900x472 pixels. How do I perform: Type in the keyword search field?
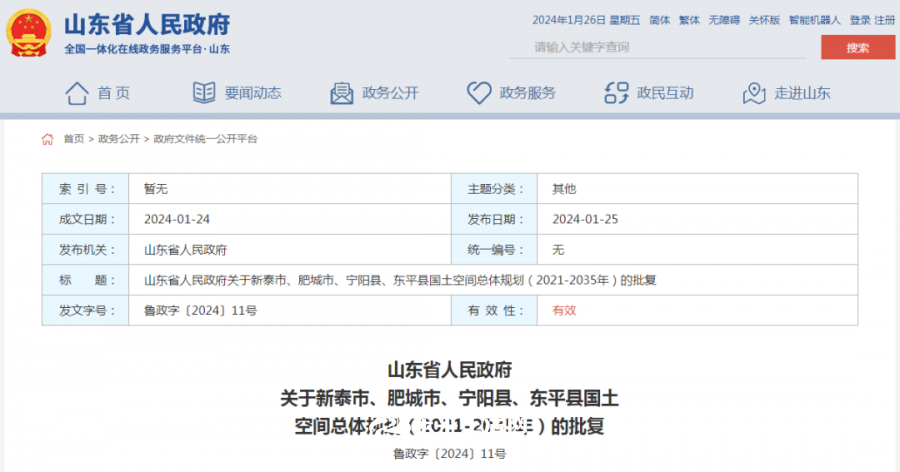point(660,47)
